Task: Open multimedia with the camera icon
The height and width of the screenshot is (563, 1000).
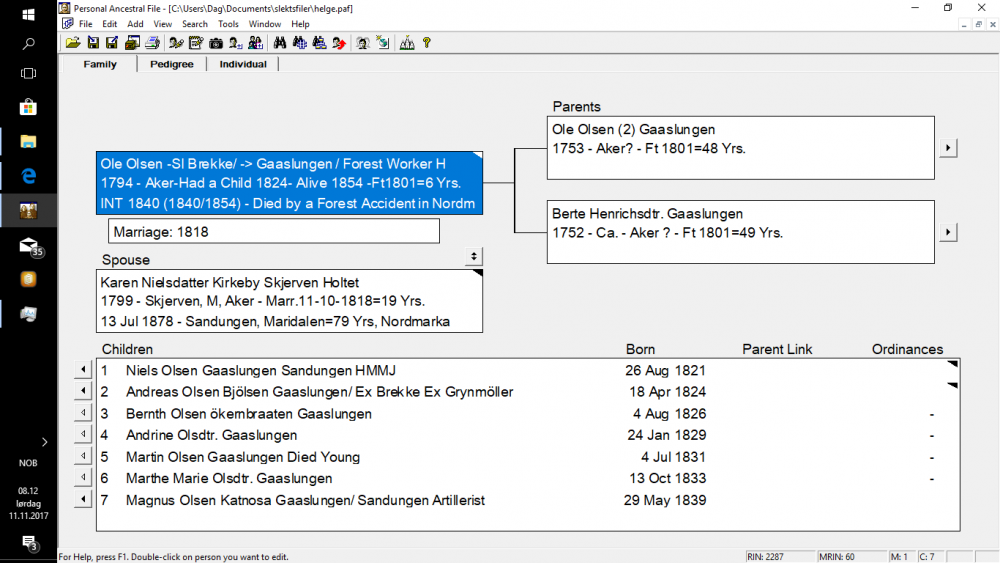Action: click(216, 43)
